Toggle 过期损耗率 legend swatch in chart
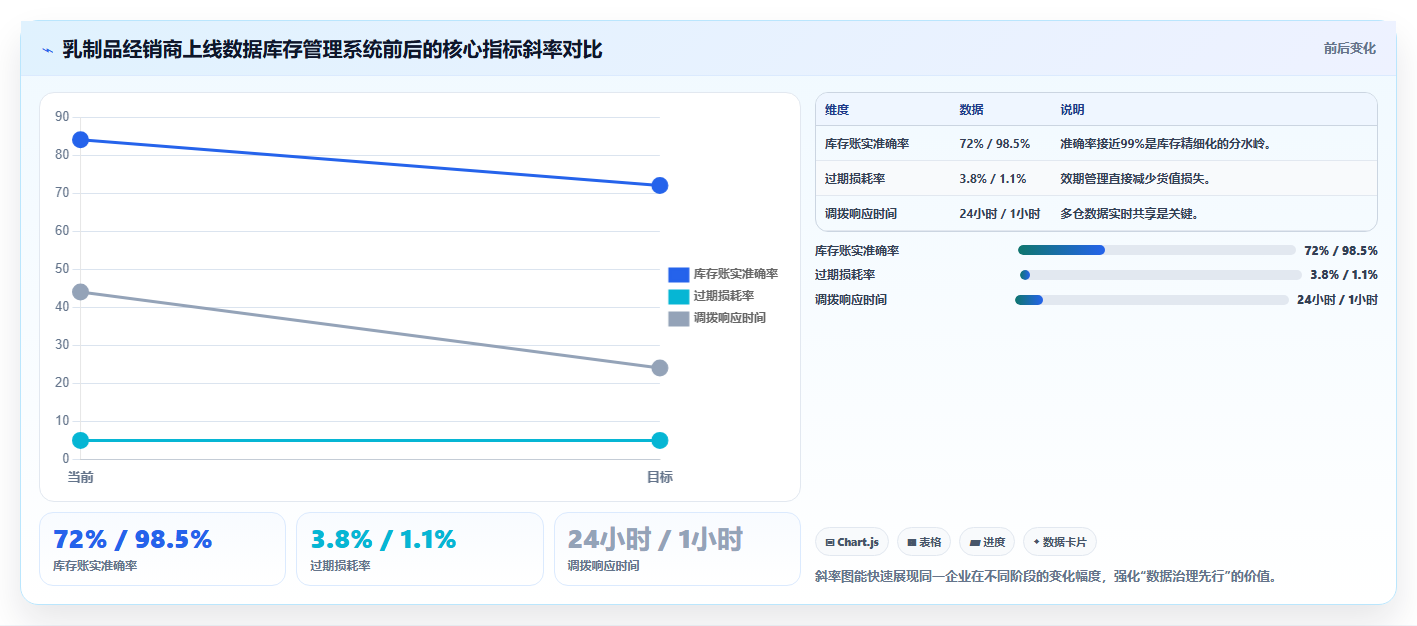 pos(679,296)
